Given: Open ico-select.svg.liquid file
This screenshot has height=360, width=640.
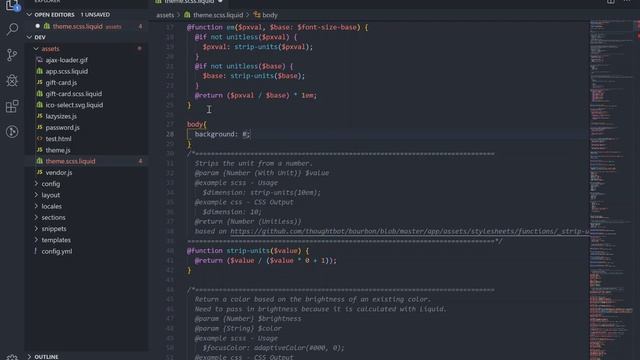Looking at the screenshot, I should click(74, 105).
